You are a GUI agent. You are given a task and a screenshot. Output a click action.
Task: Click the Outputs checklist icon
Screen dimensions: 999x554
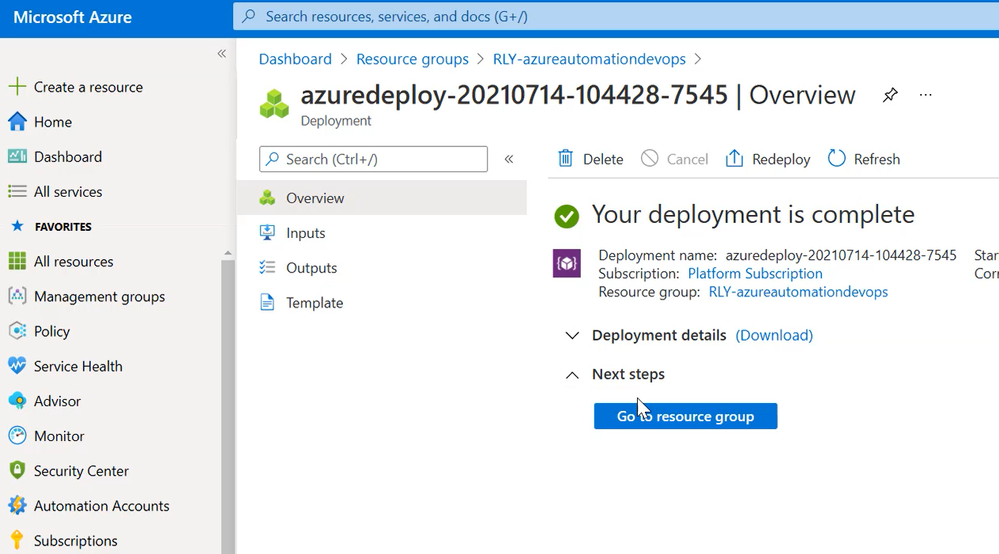[267, 267]
